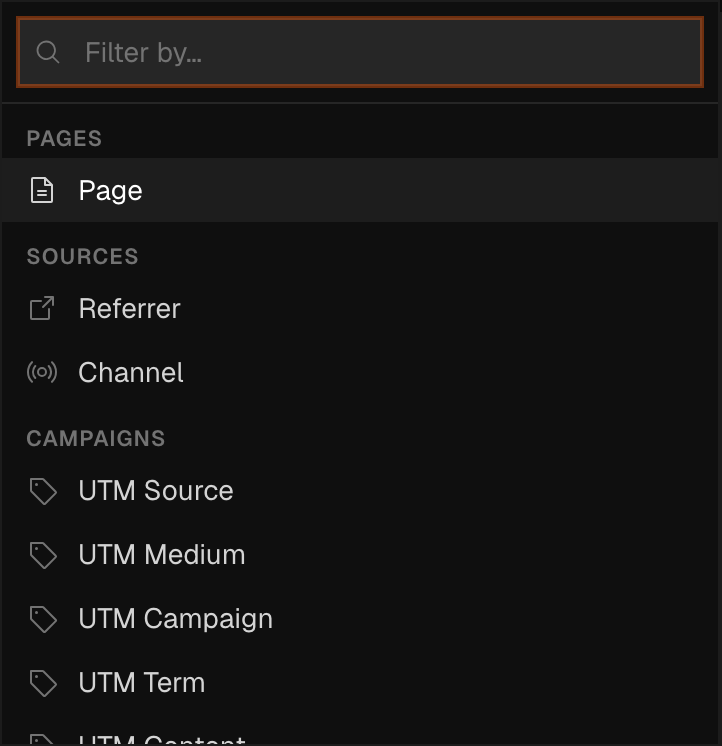Select the UTM Campaign filter
This screenshot has width=722, height=746.
pos(360,618)
